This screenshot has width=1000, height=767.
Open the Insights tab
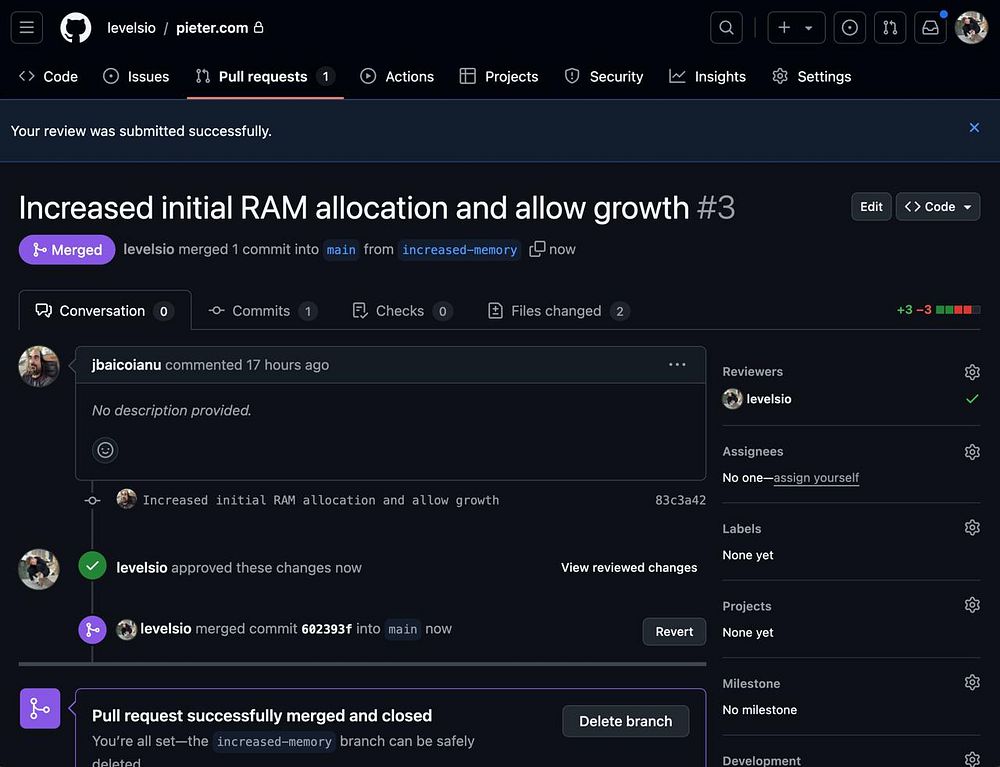tap(707, 77)
